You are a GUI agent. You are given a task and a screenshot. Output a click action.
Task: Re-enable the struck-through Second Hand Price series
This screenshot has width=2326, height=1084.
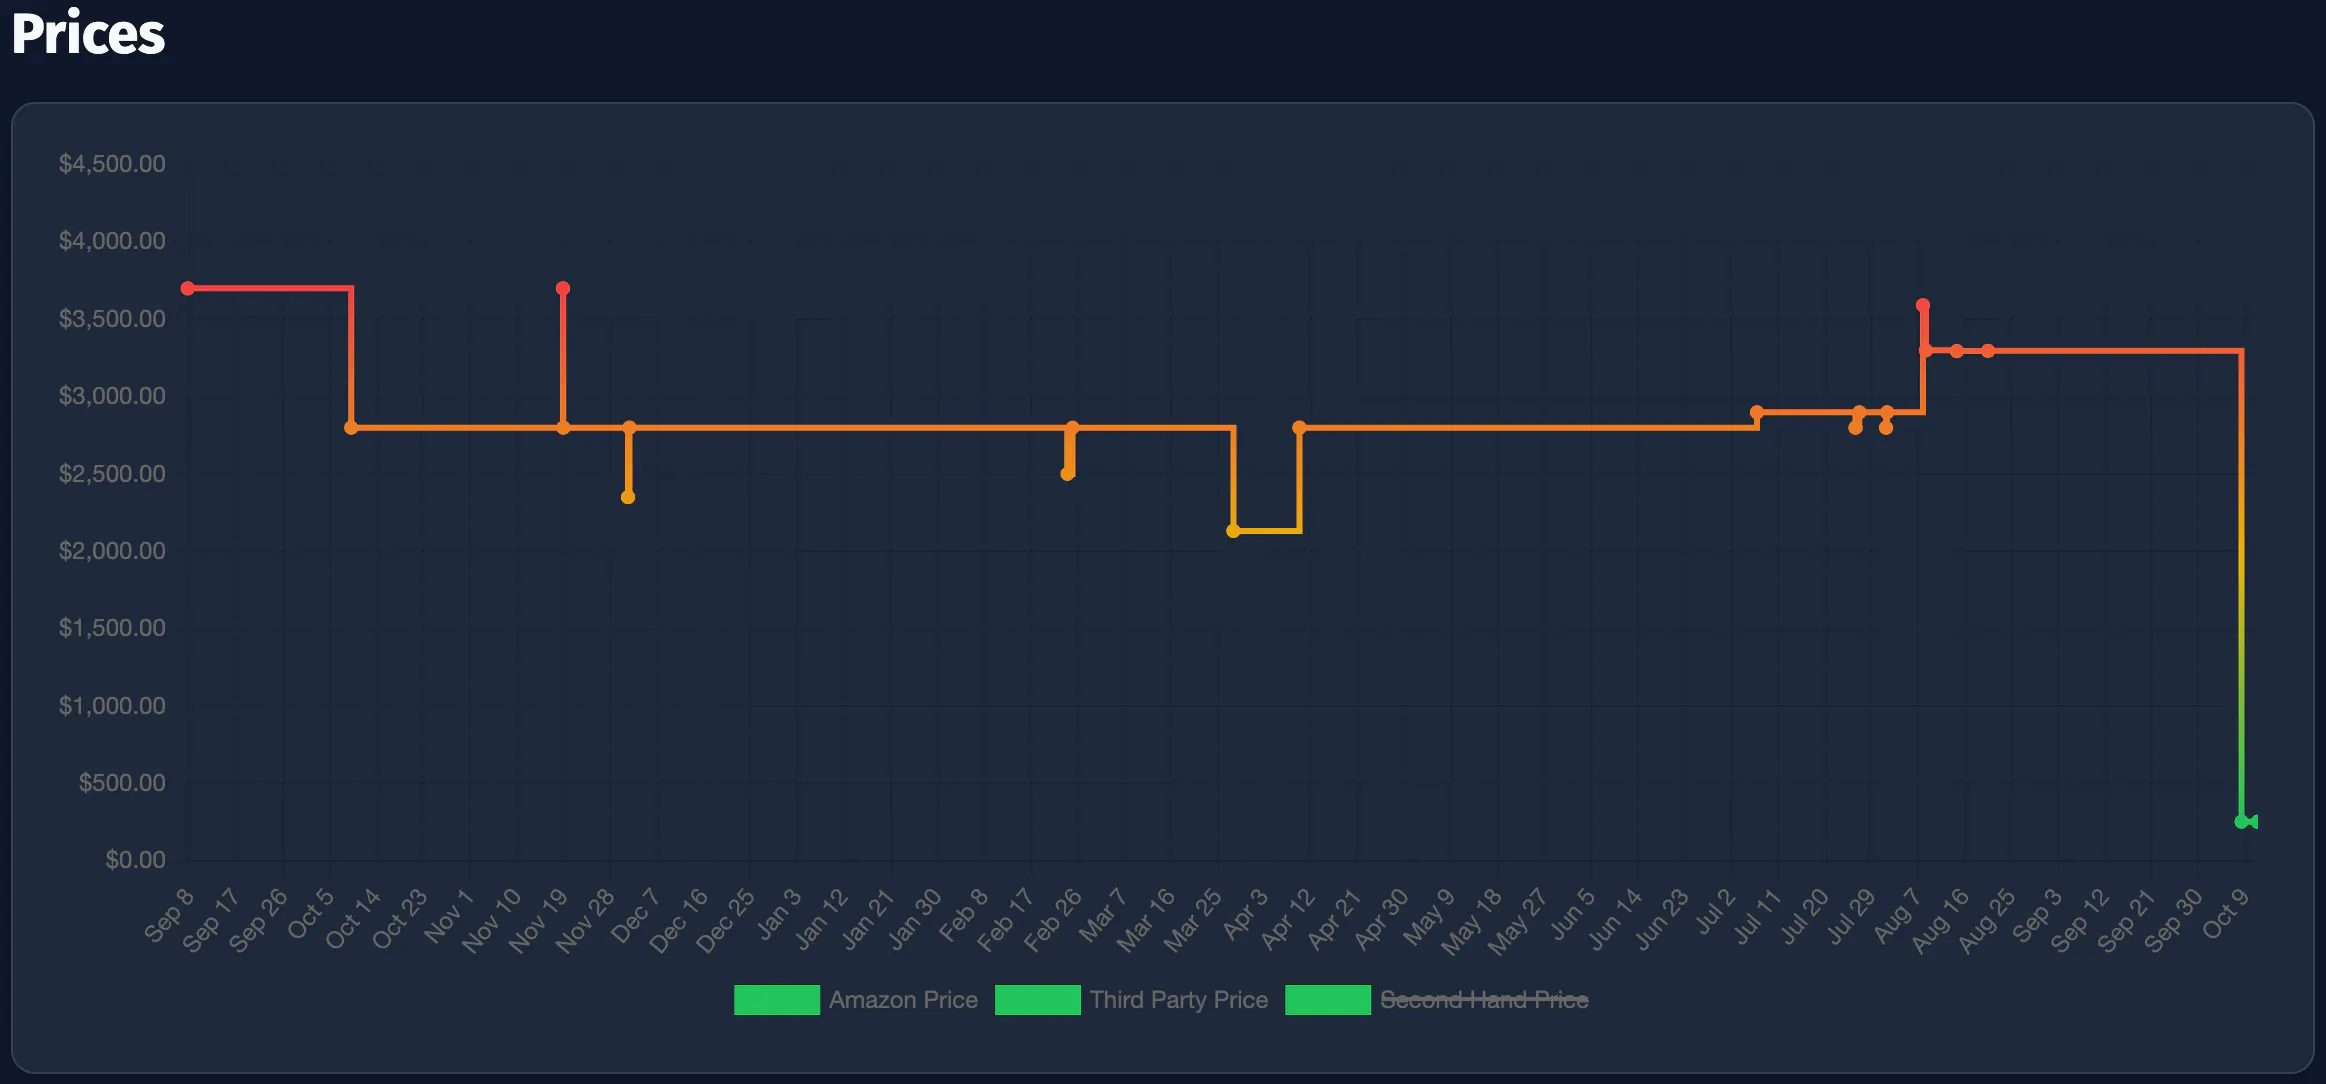1484,1000
